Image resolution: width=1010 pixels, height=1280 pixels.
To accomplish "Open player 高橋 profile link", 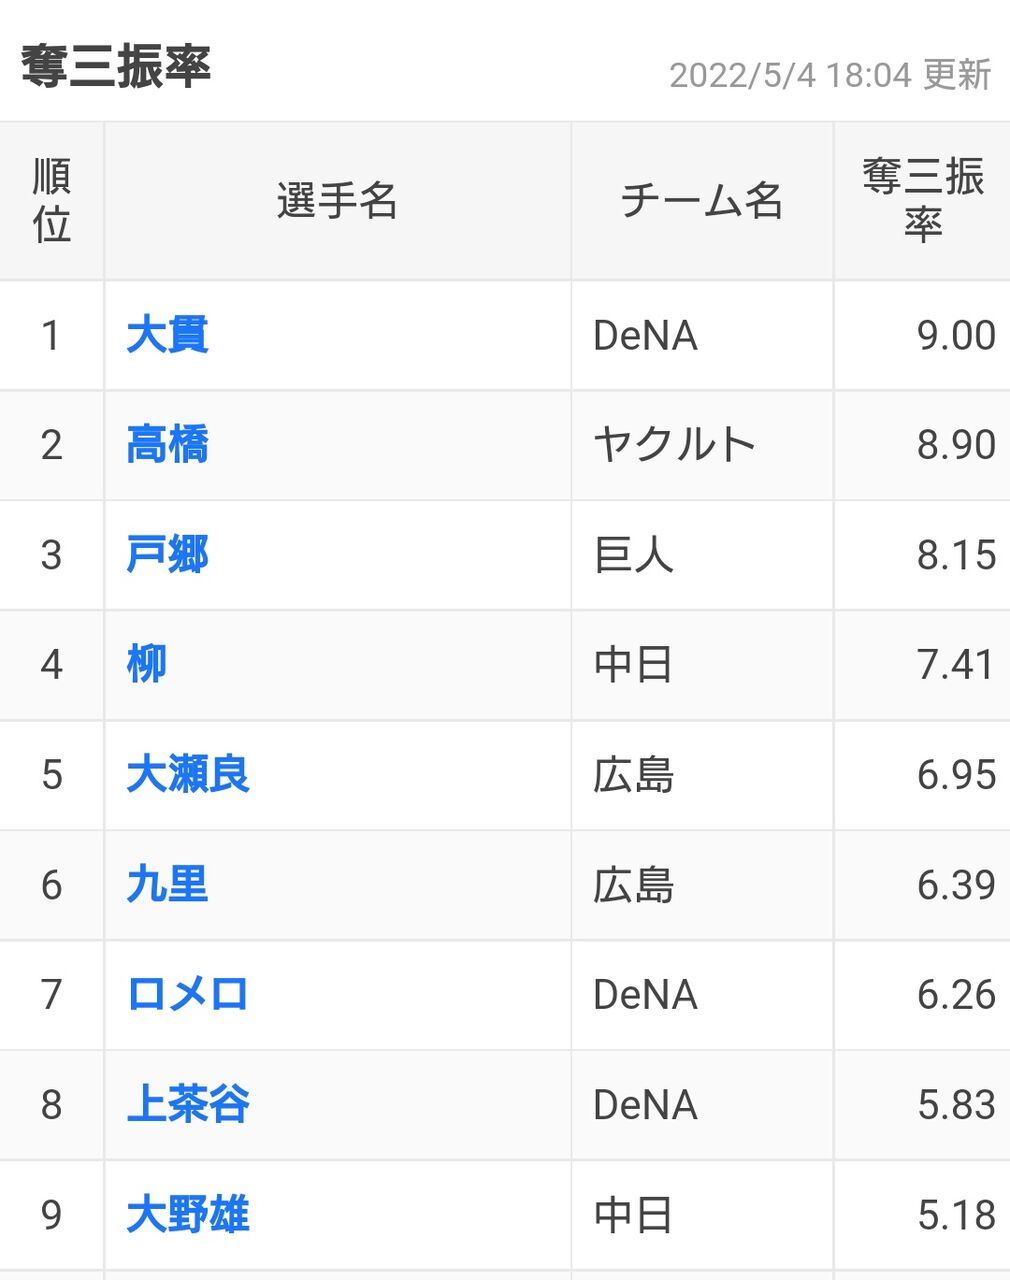I will click(167, 445).
